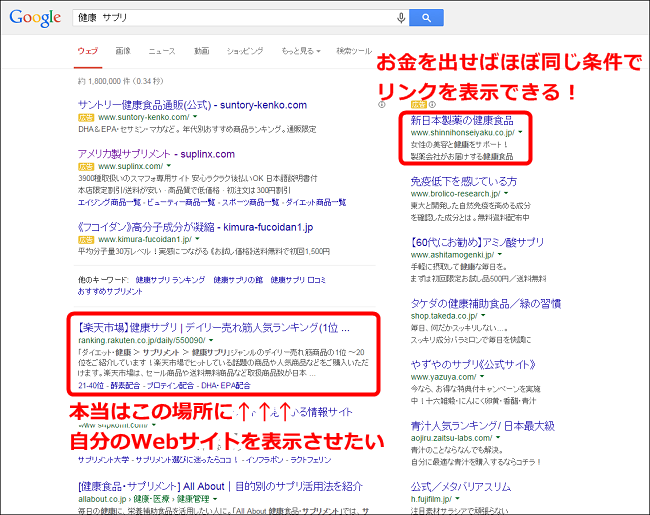Expand arrow next to ranking.rakuten.co.jp URL
Viewport: 650px width, 515px height.
(x=211, y=340)
